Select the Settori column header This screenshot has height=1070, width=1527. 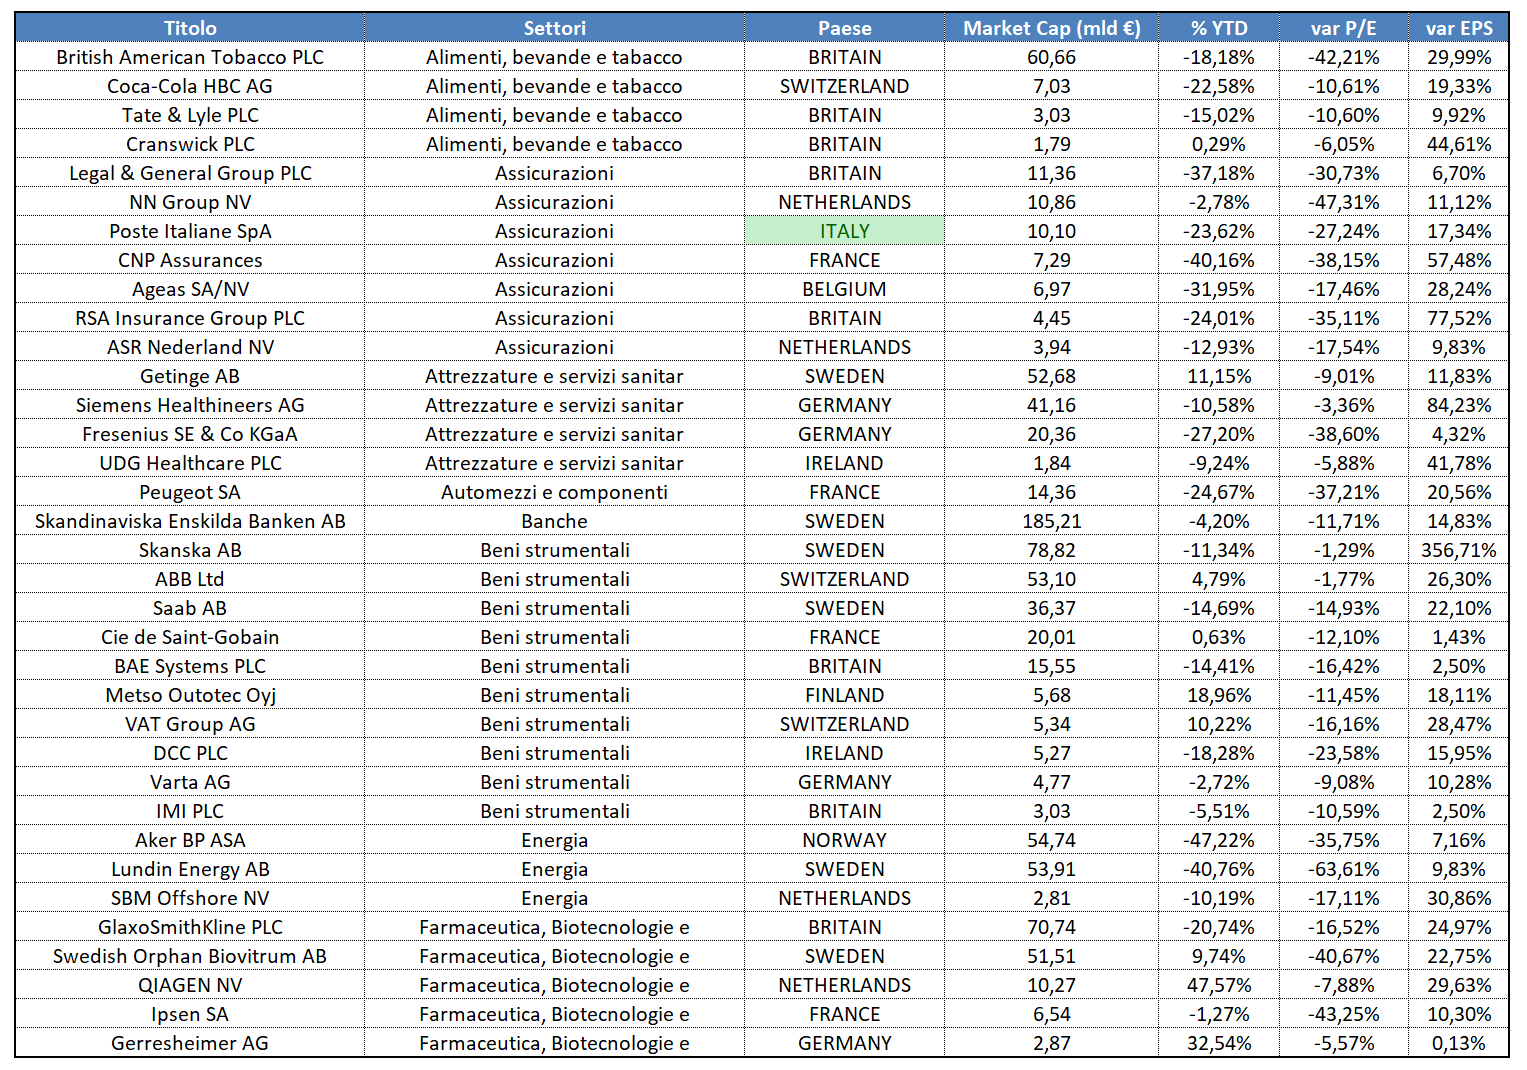[554, 28]
